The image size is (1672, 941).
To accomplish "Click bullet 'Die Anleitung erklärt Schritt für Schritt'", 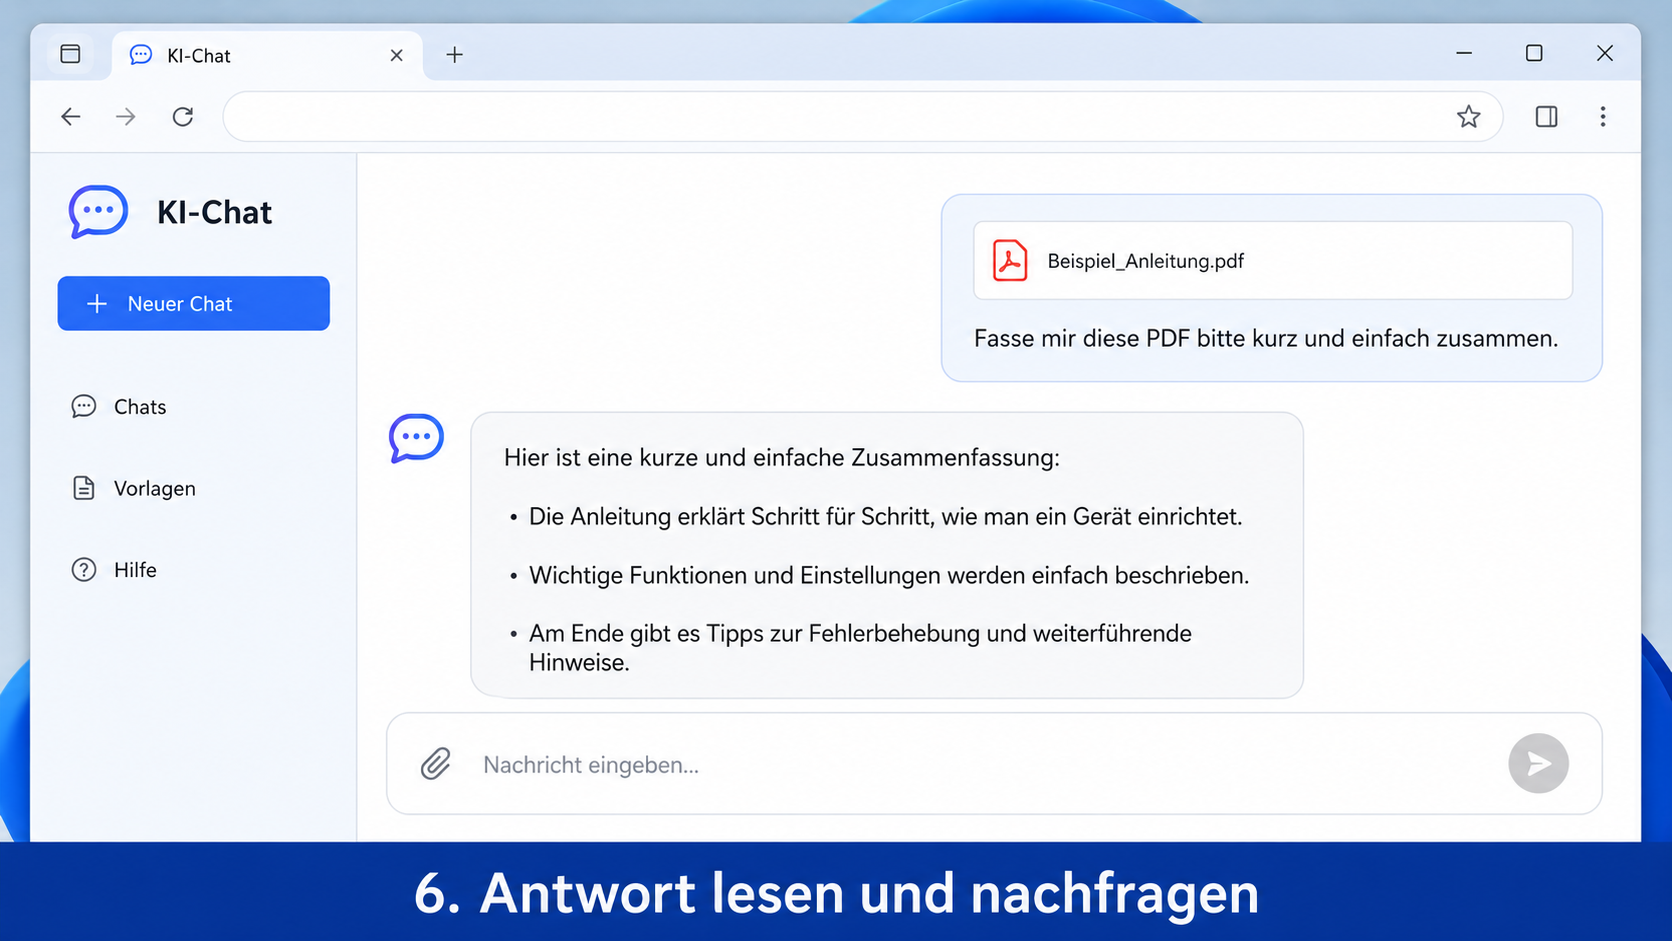I will coord(885,516).
